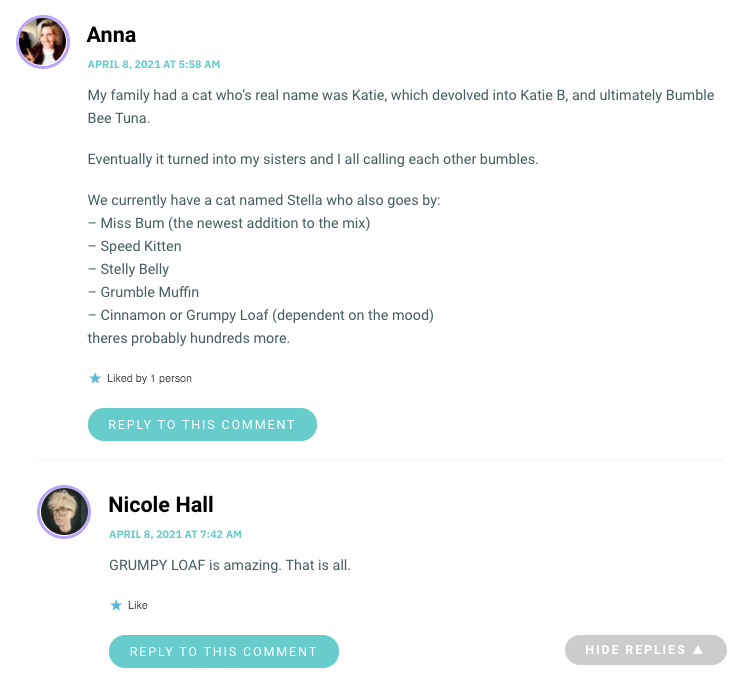
Task: Click the Stelly Belly list line
Action: point(129,269)
